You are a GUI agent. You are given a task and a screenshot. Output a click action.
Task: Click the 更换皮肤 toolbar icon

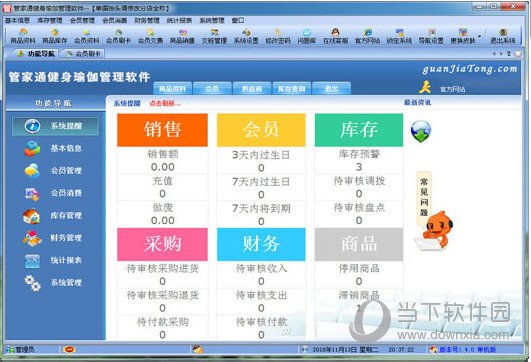(463, 36)
